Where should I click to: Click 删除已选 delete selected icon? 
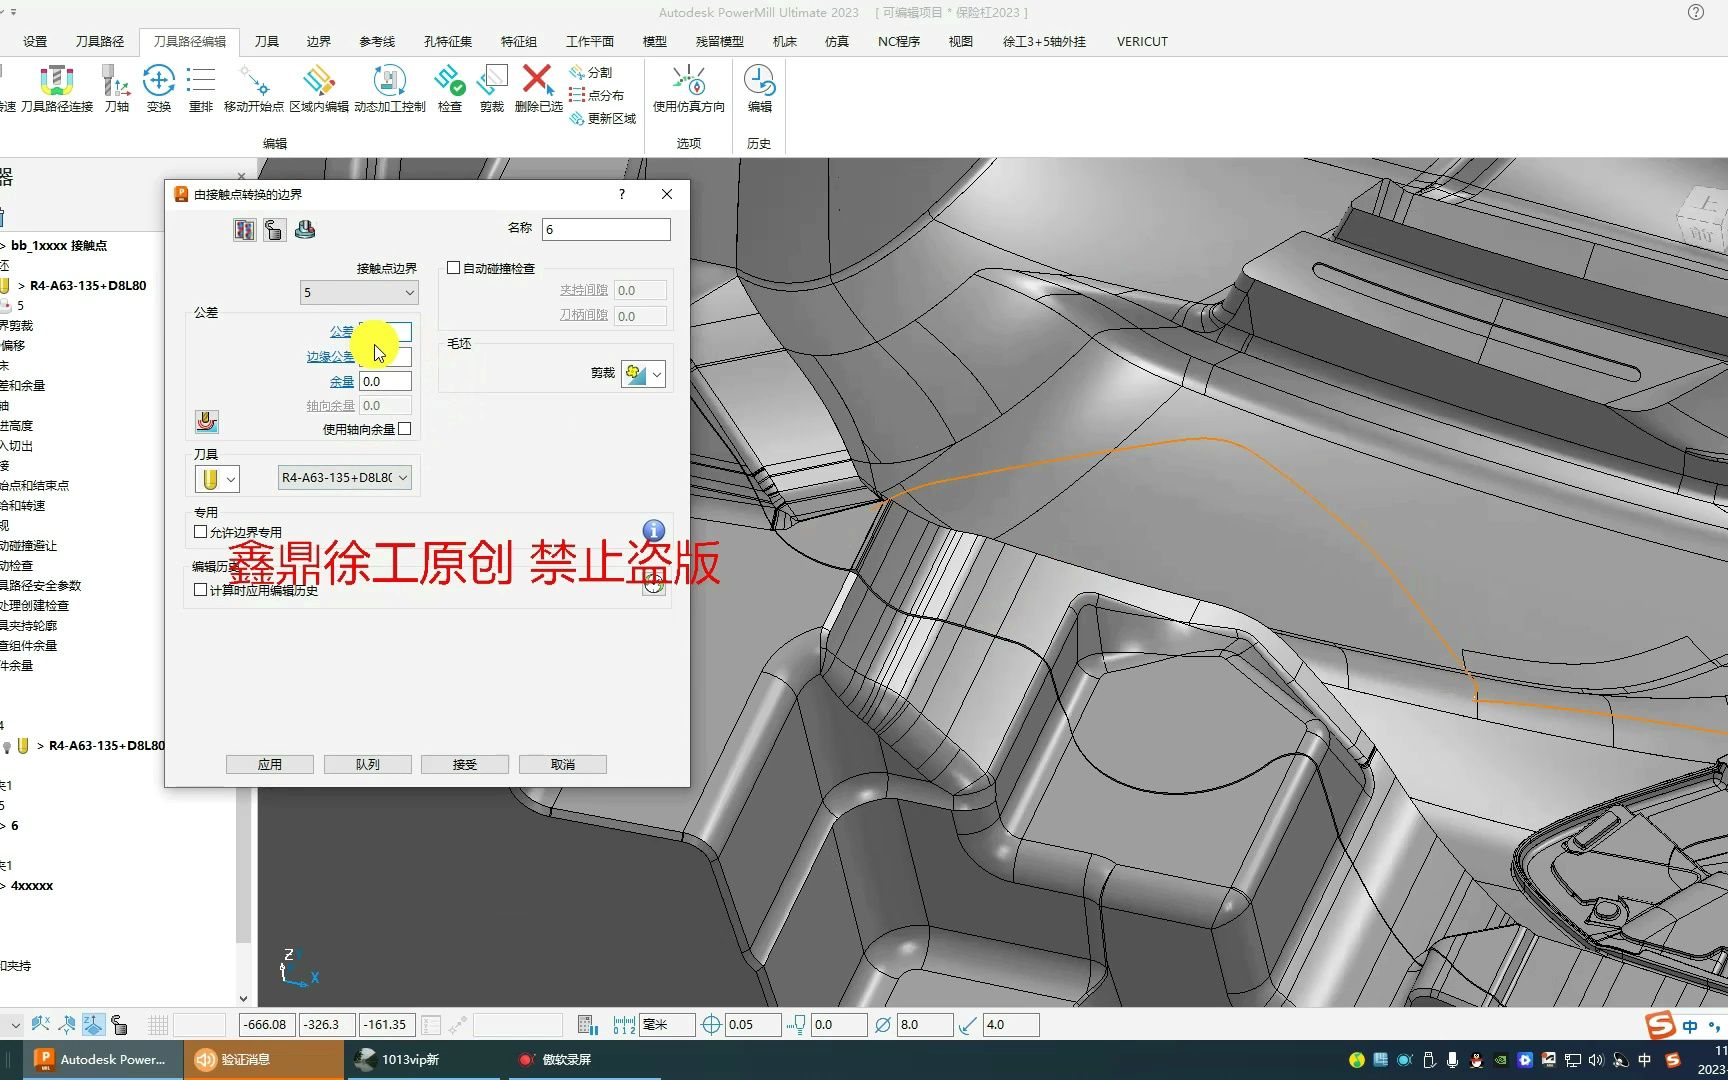(538, 88)
